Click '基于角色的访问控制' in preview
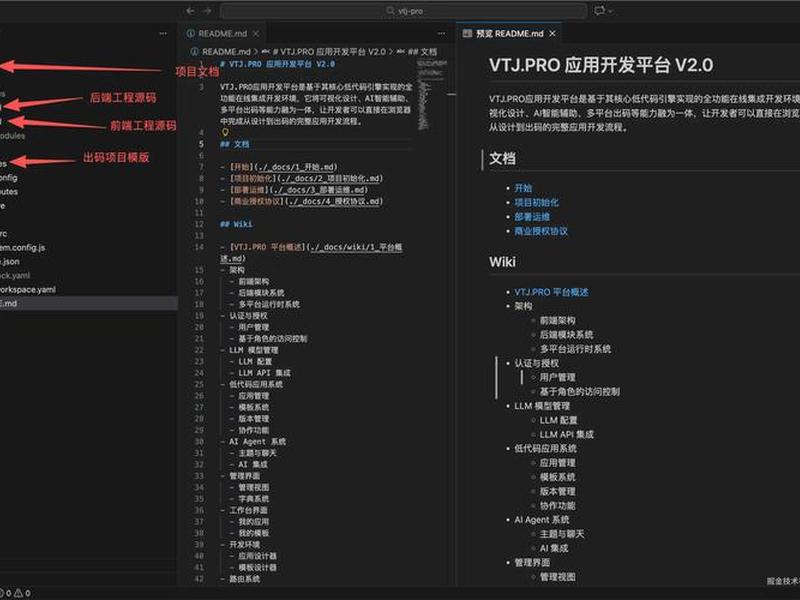 [x=580, y=391]
